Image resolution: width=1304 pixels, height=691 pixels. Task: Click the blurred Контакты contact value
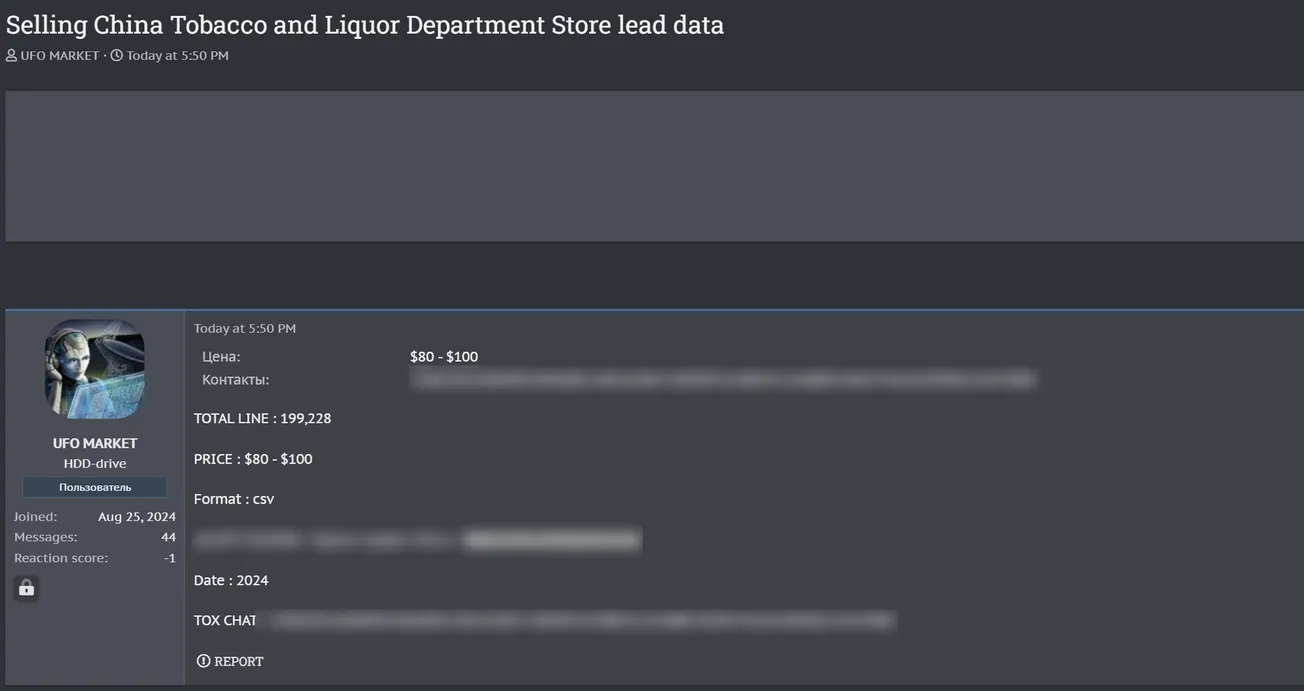pos(722,380)
